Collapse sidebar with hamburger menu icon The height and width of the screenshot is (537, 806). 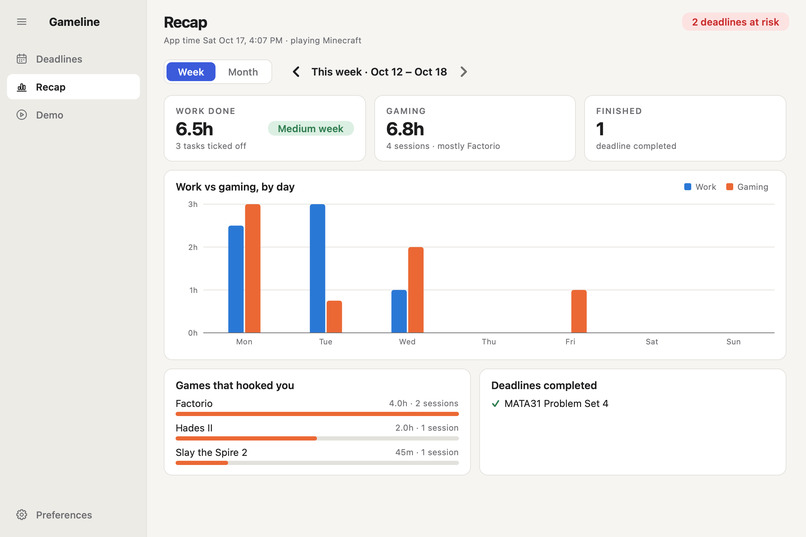[x=22, y=22]
